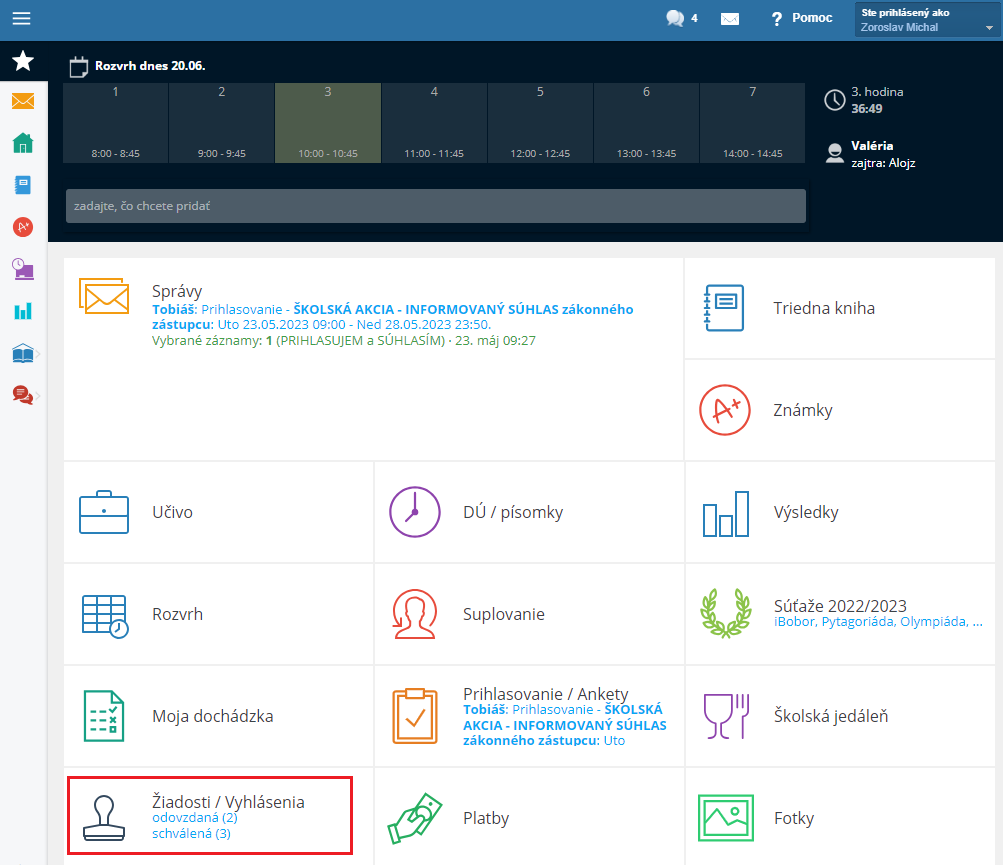Screen dimensions: 1003x865
Task: Open the Výsledky bar chart icon
Action: click(x=725, y=514)
